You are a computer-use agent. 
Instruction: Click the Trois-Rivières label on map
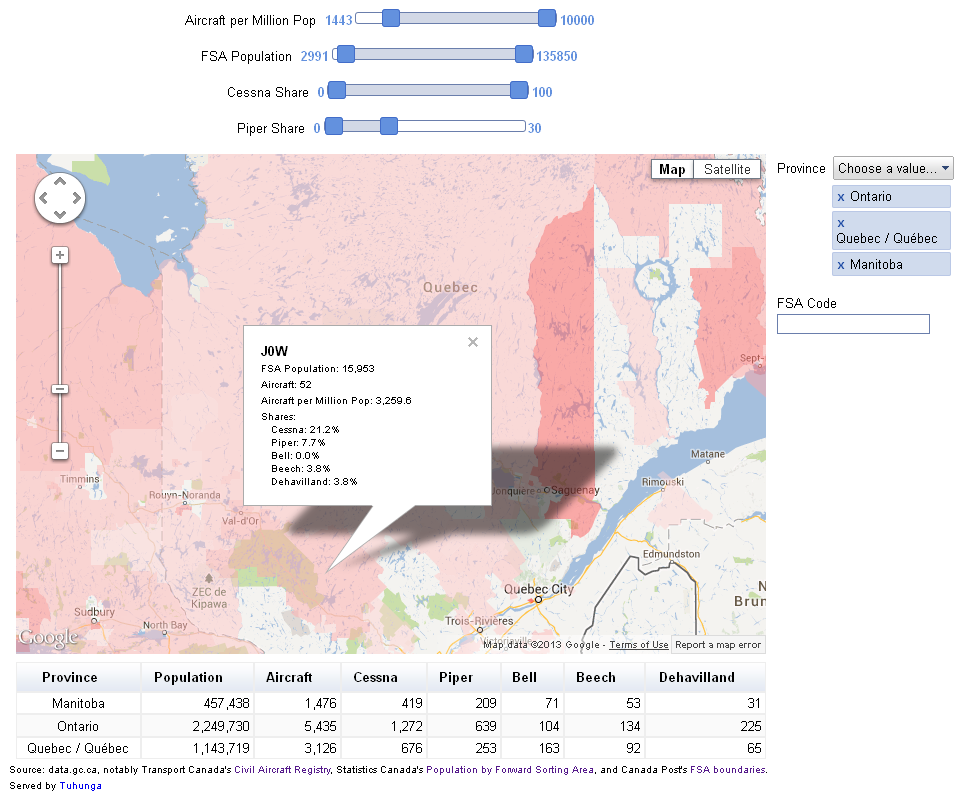click(x=479, y=621)
